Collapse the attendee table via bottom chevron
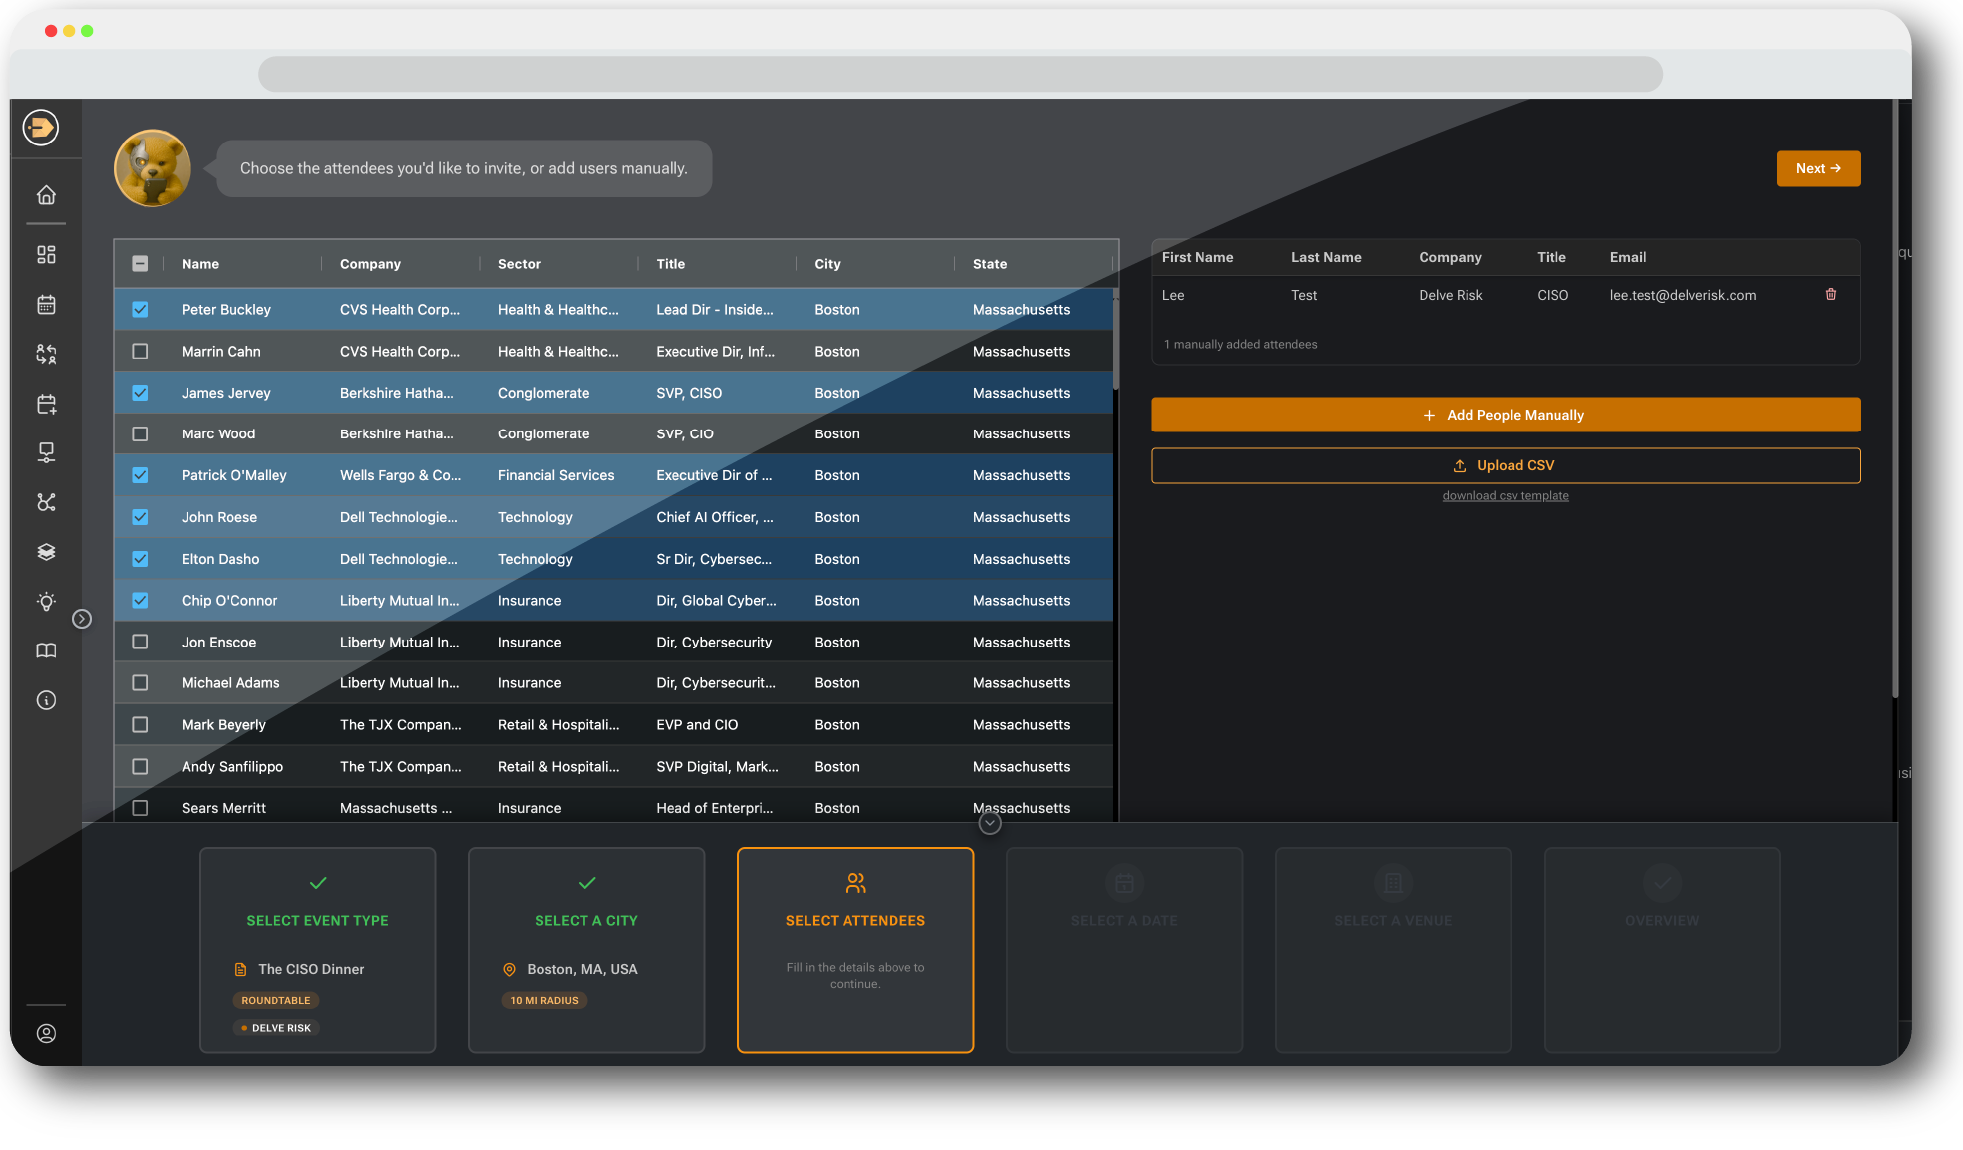 coord(989,822)
